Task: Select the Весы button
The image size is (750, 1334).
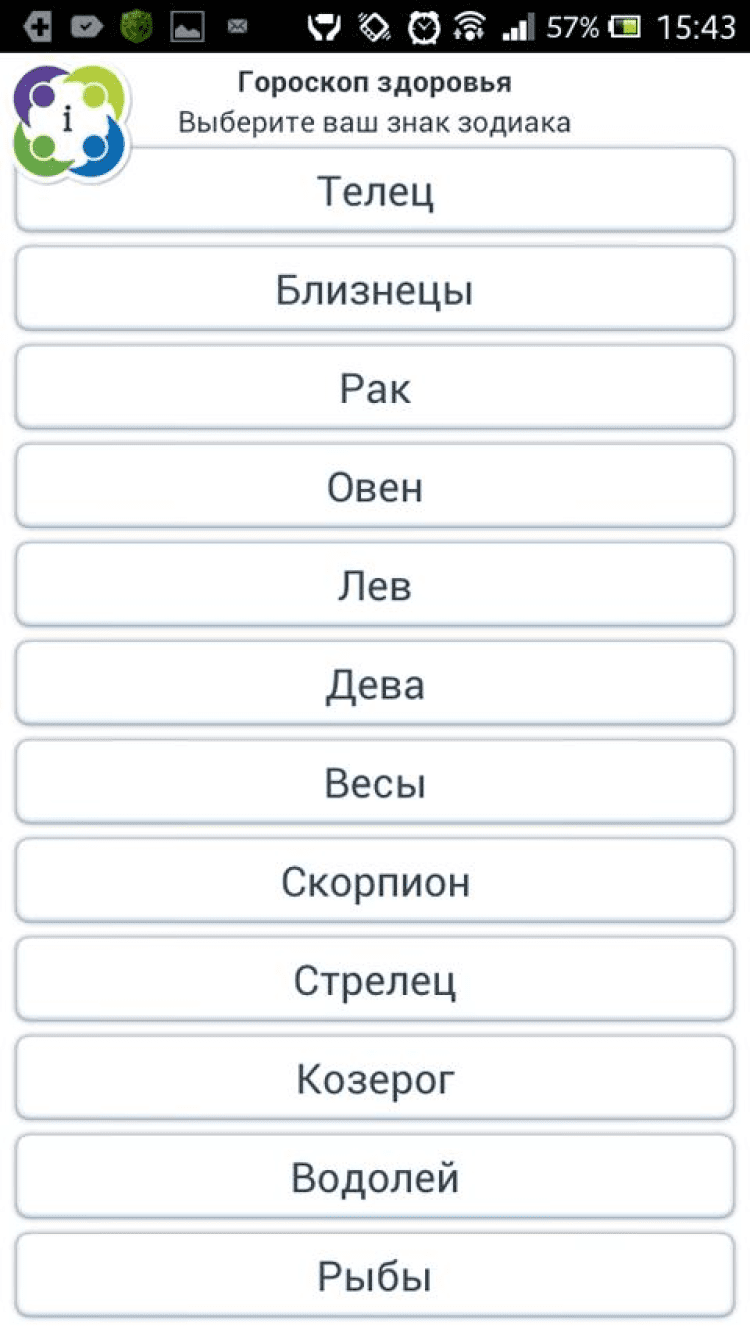Action: click(x=375, y=783)
